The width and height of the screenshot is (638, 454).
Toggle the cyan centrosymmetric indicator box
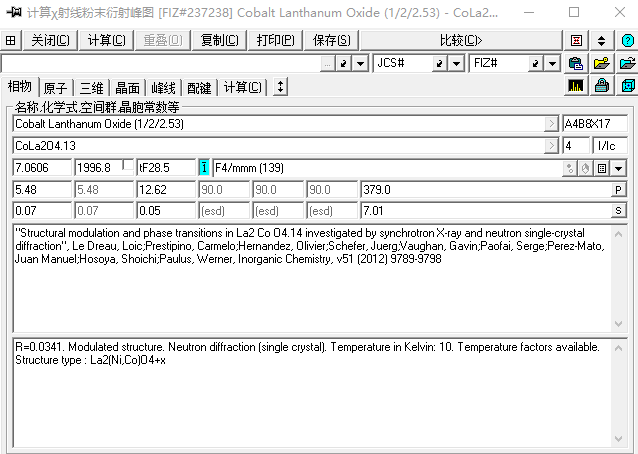click(204, 168)
